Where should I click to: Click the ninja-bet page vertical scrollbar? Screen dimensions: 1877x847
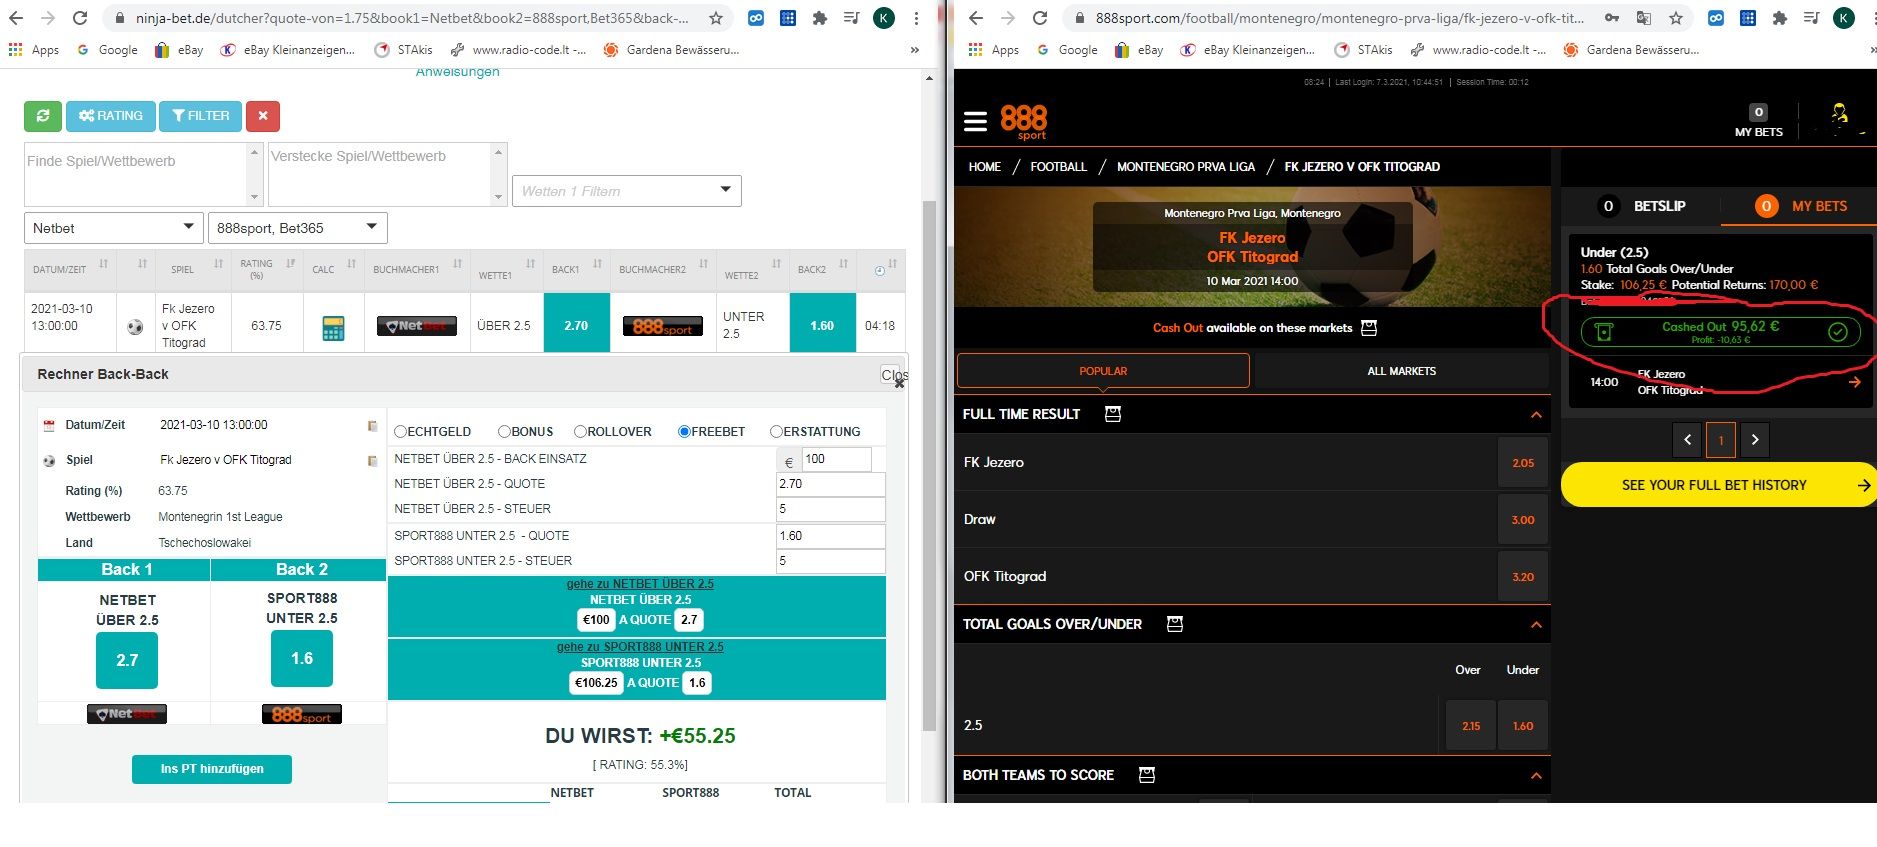click(x=929, y=465)
